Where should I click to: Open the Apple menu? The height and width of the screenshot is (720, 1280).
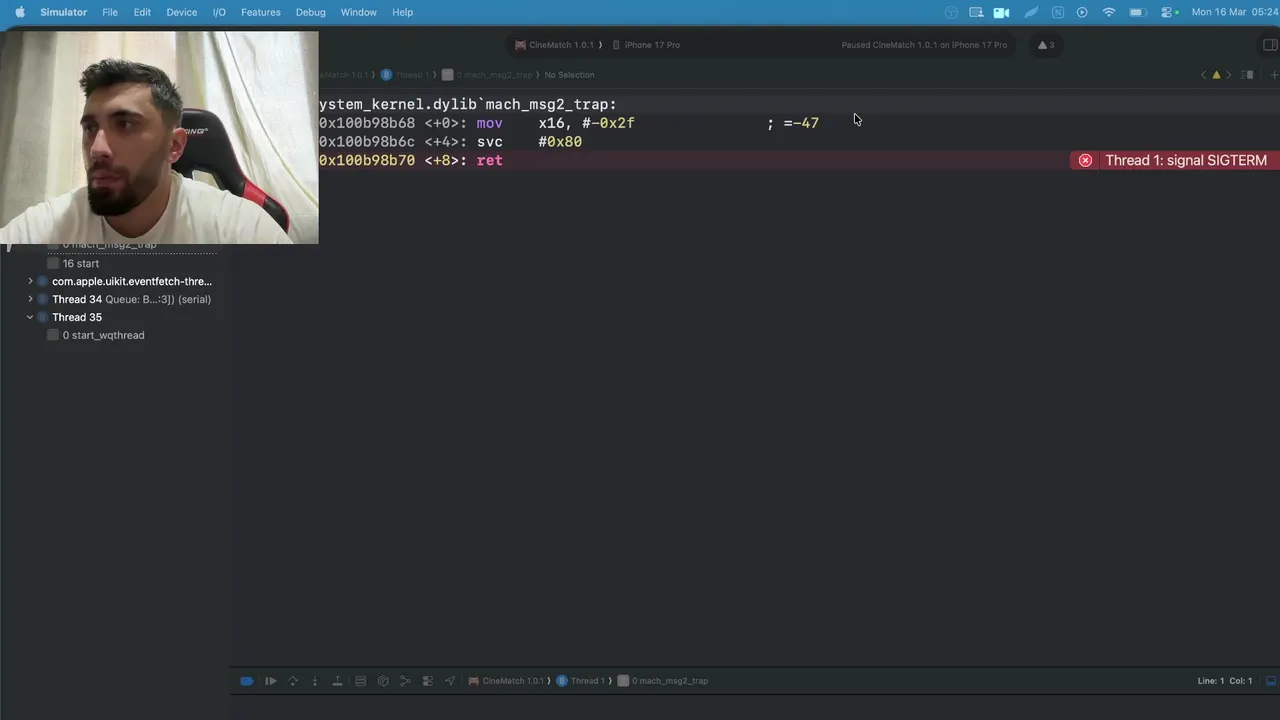[x=19, y=12]
